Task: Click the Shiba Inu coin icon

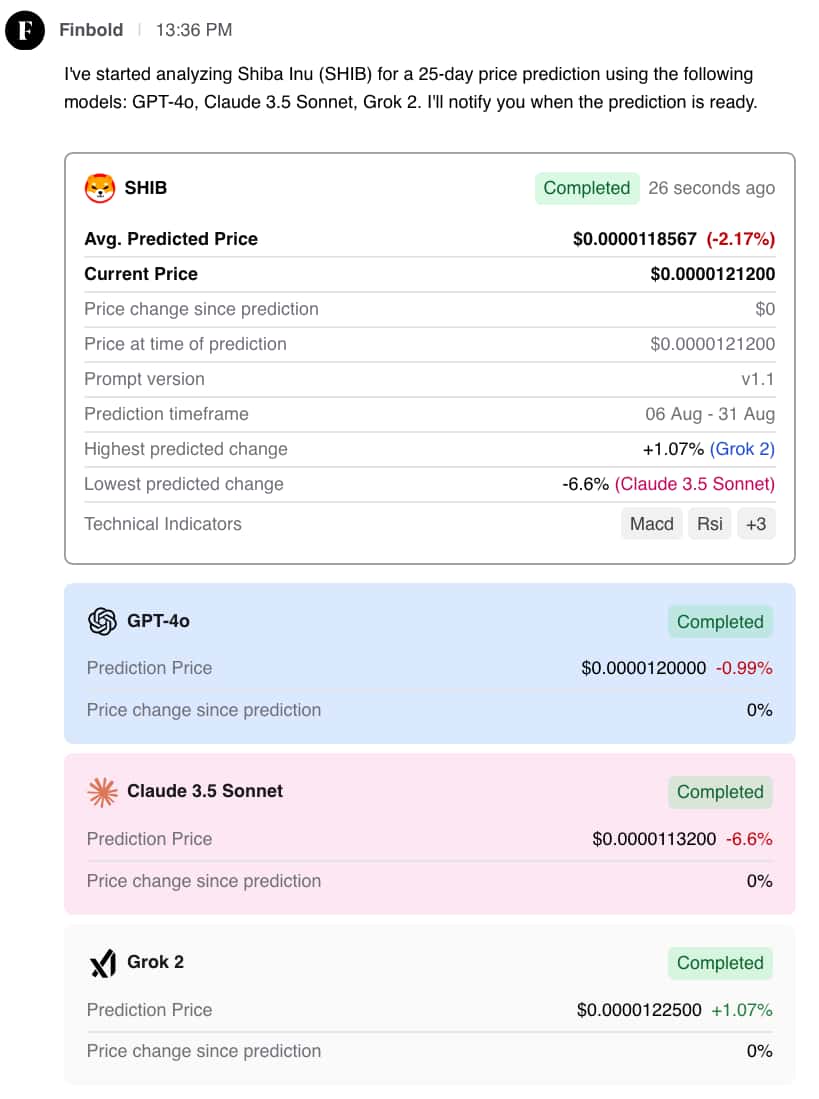Action: (97, 186)
